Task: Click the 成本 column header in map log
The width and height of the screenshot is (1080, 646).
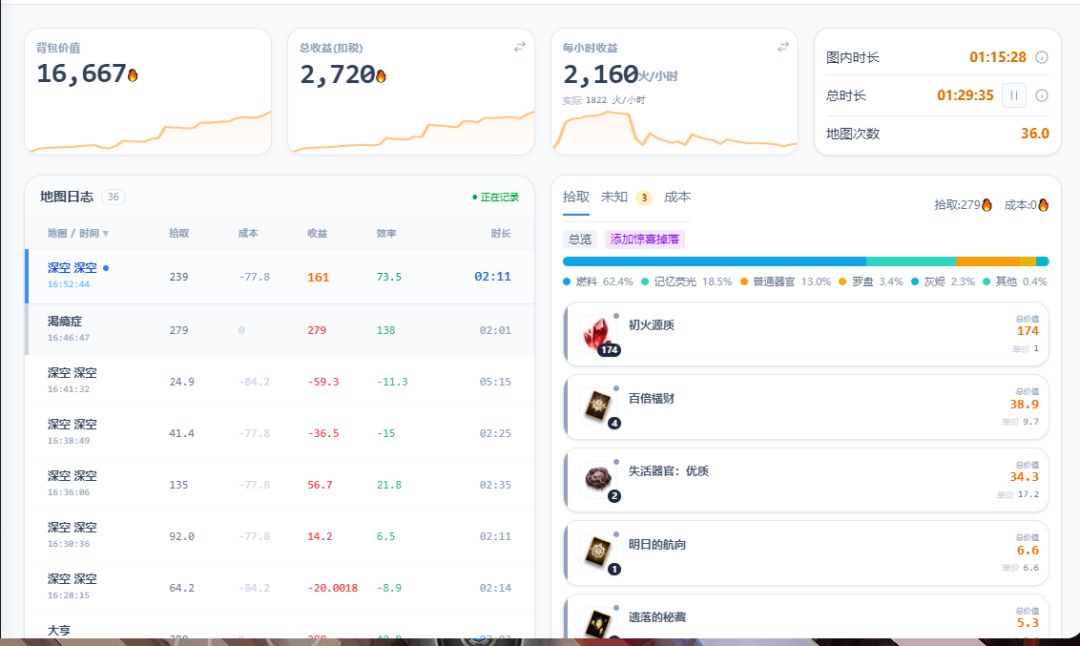Action: 248,233
